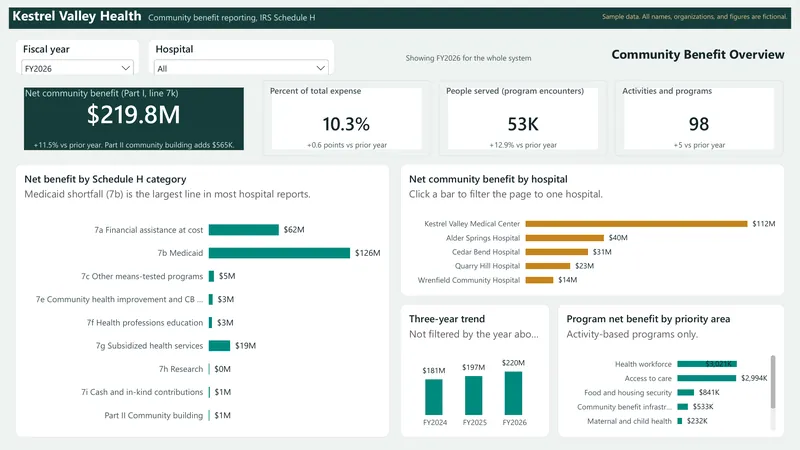Click '7i Cash and in-kind contributions' label
The image size is (800, 450).
click(x=142, y=392)
